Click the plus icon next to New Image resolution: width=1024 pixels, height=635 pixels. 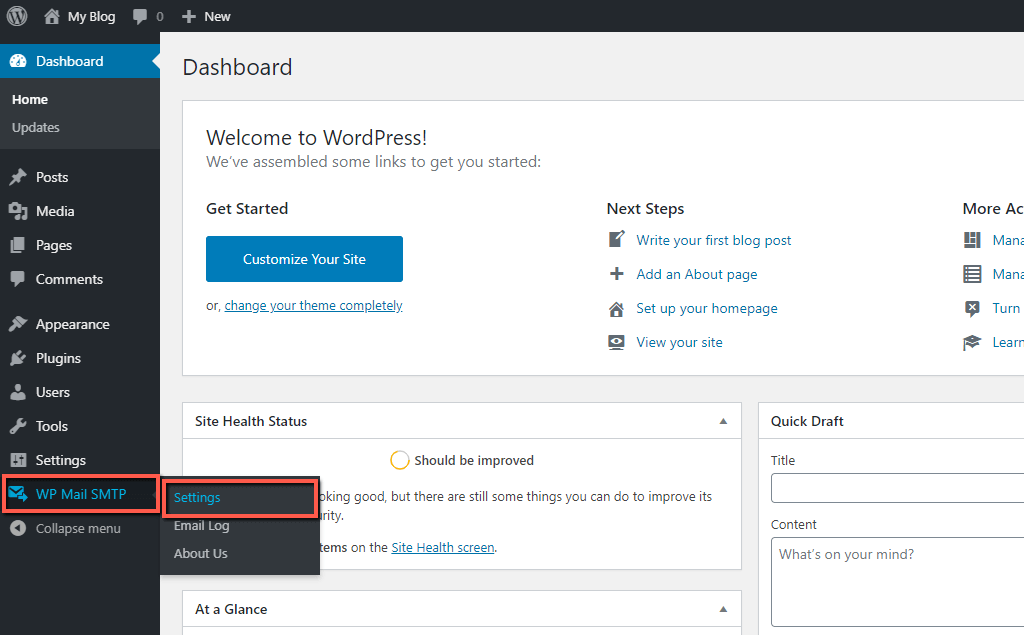[189, 16]
